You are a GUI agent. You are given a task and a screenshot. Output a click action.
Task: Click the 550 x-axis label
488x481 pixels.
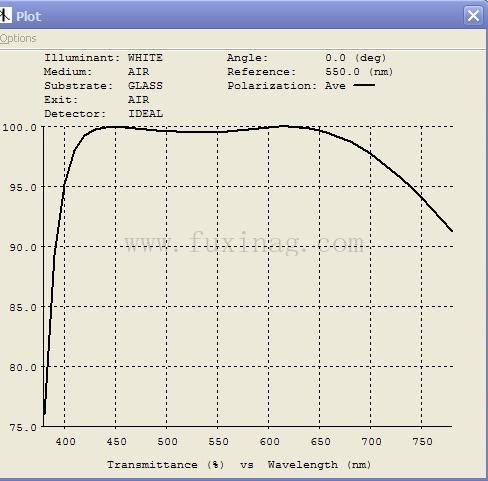pos(218,442)
